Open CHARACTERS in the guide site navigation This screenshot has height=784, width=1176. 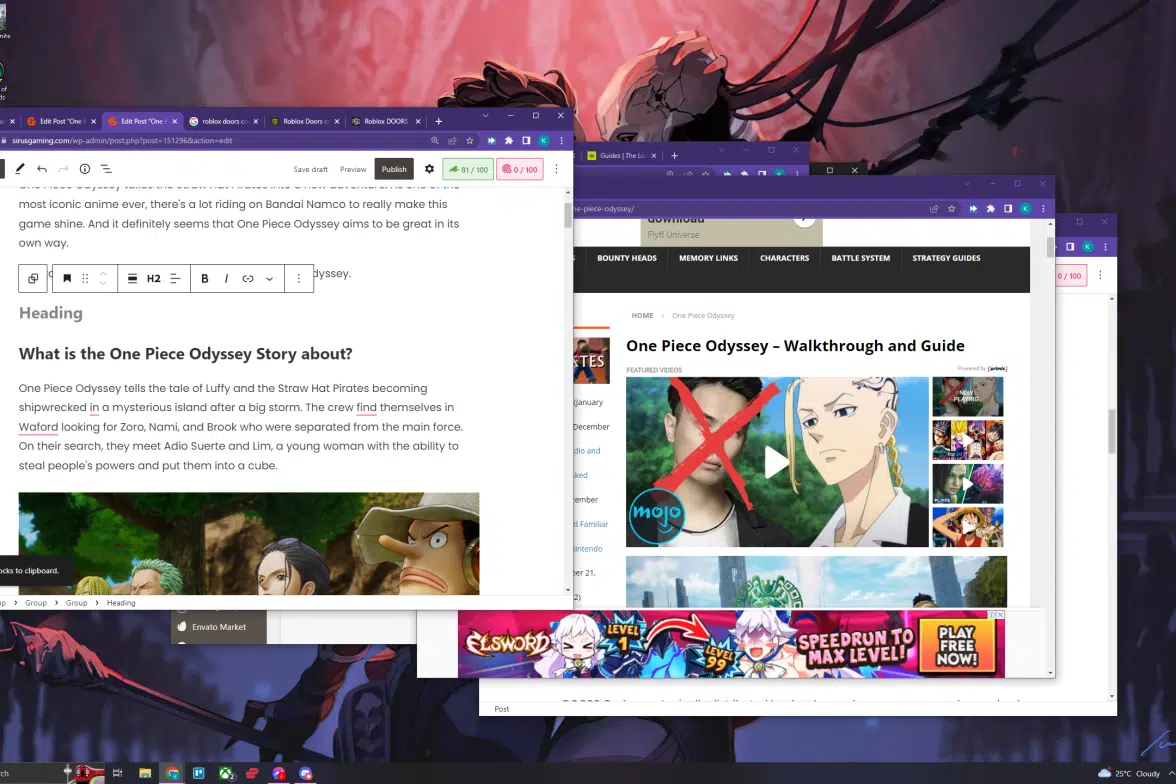784,258
